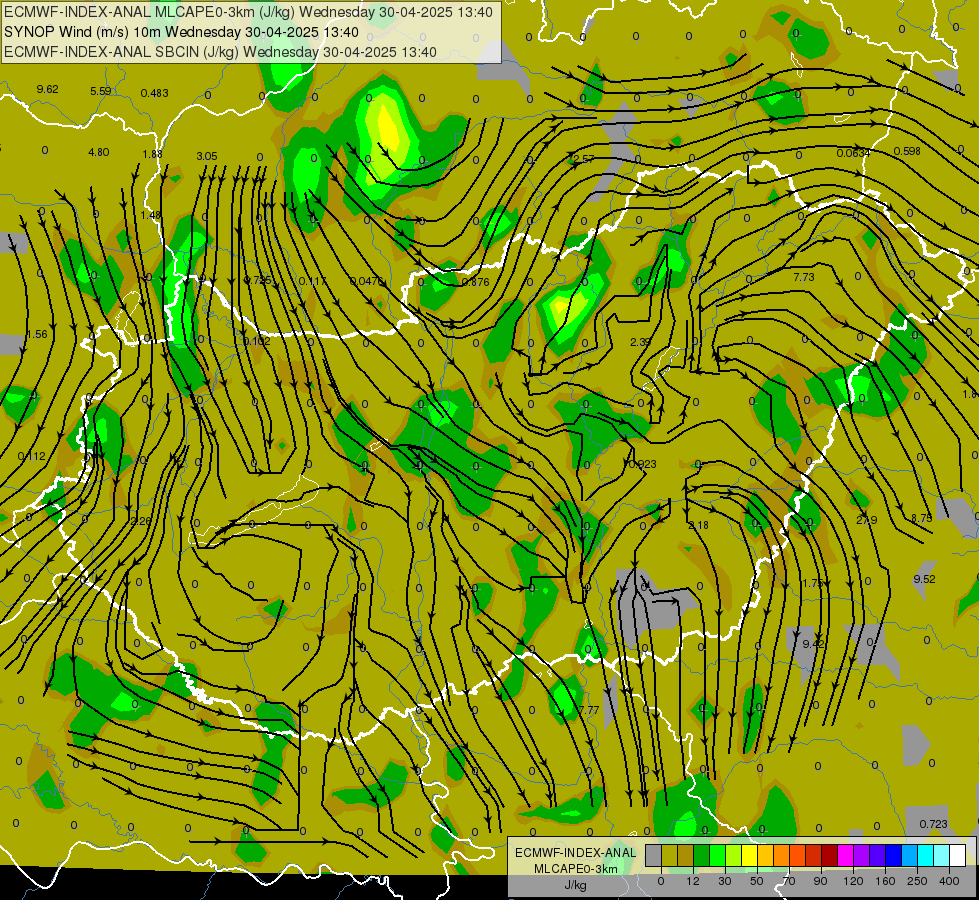Click the map value '3.05'
Image resolution: width=979 pixels, height=900 pixels.
207,156
